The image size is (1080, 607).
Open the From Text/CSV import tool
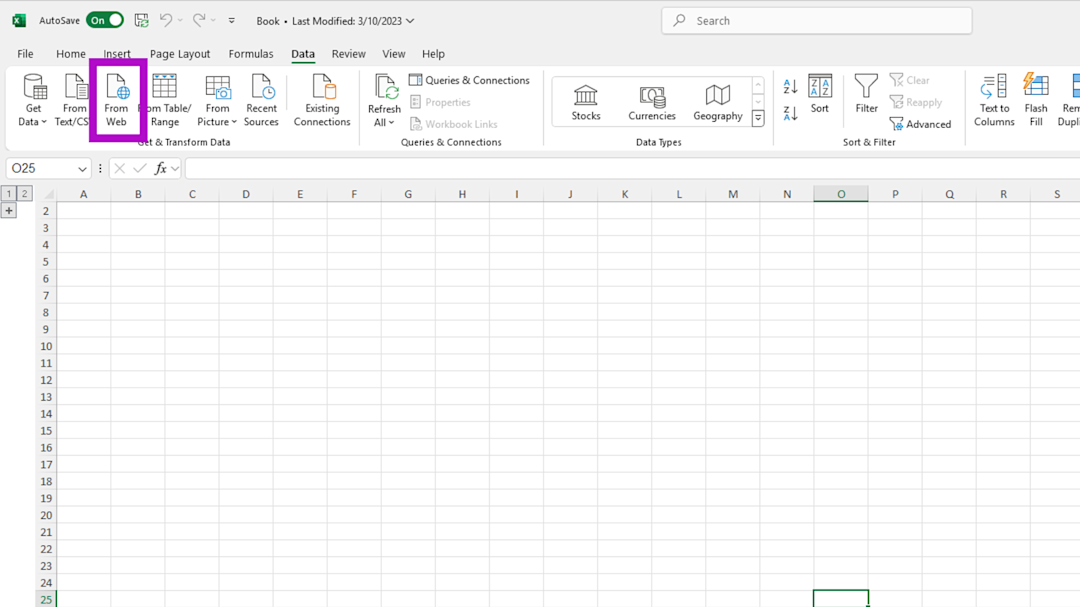pyautogui.click(x=73, y=98)
